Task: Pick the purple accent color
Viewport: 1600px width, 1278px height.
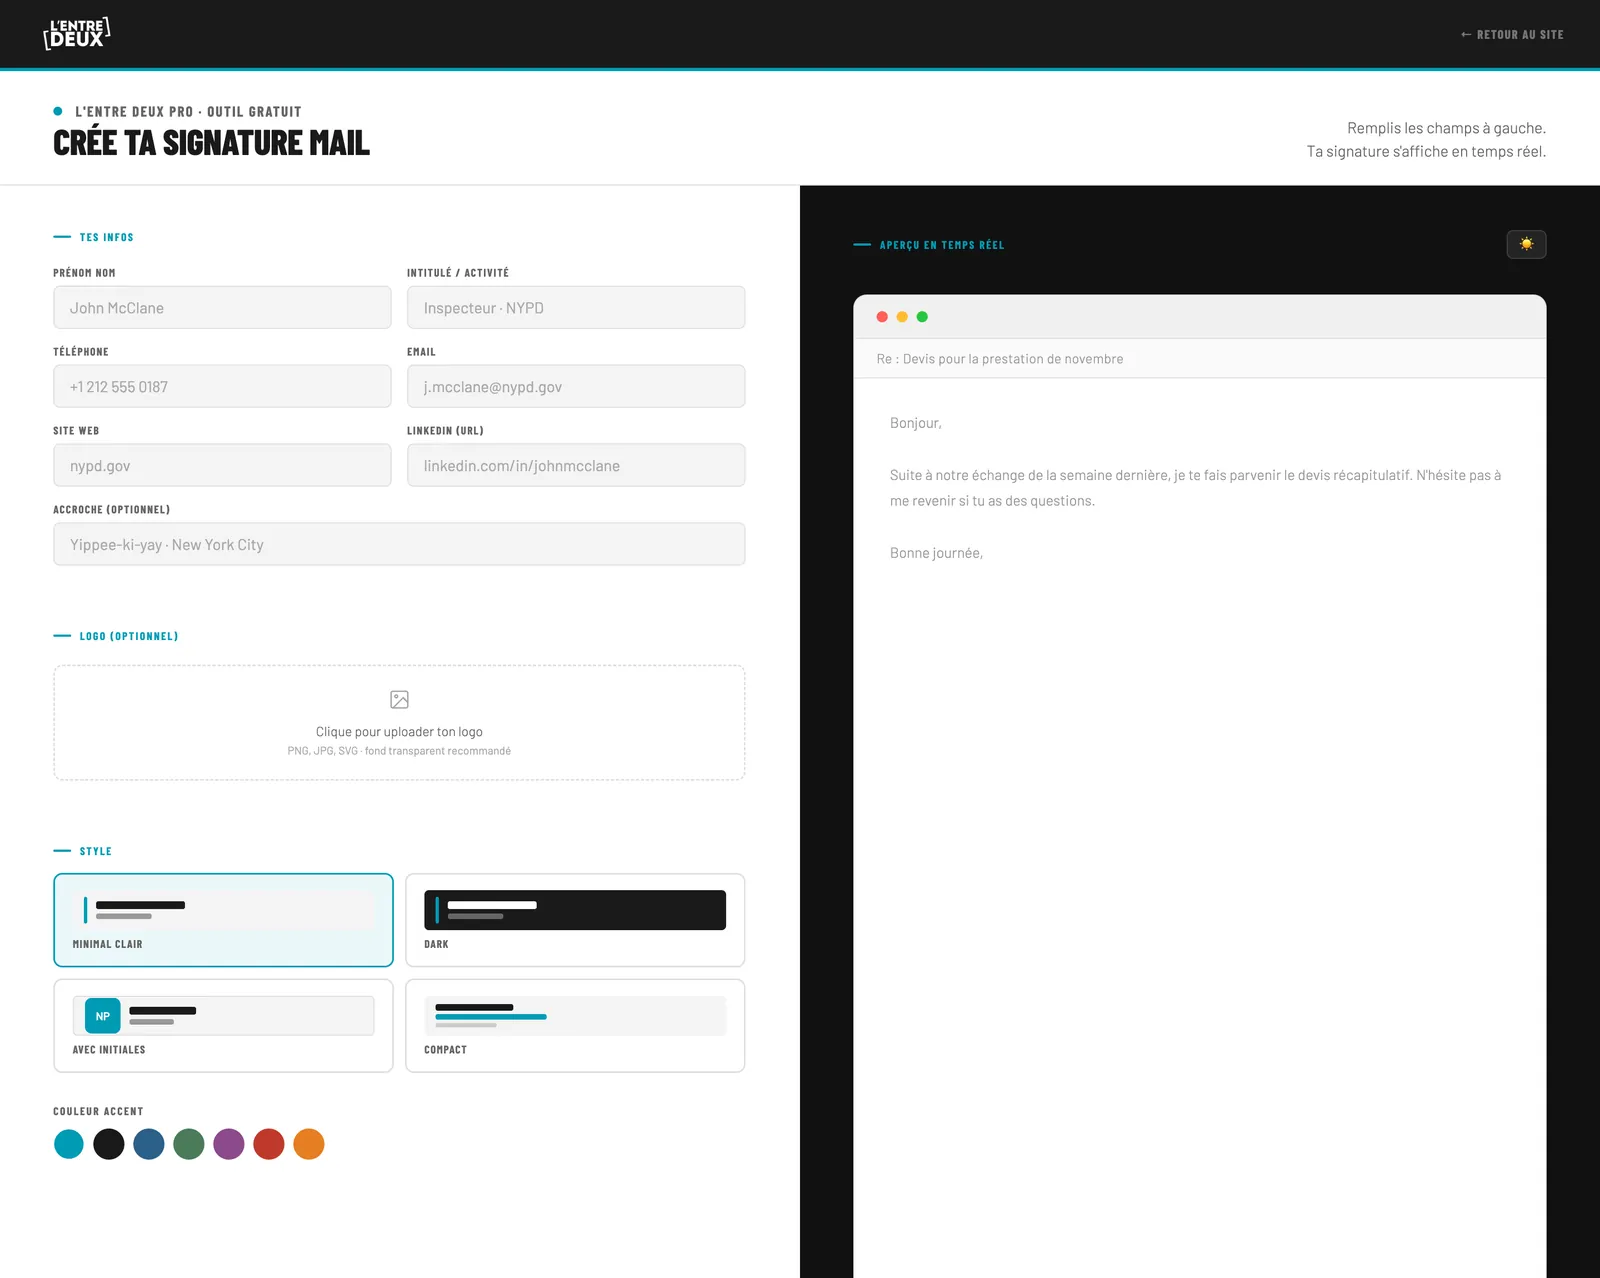Action: tap(229, 1144)
